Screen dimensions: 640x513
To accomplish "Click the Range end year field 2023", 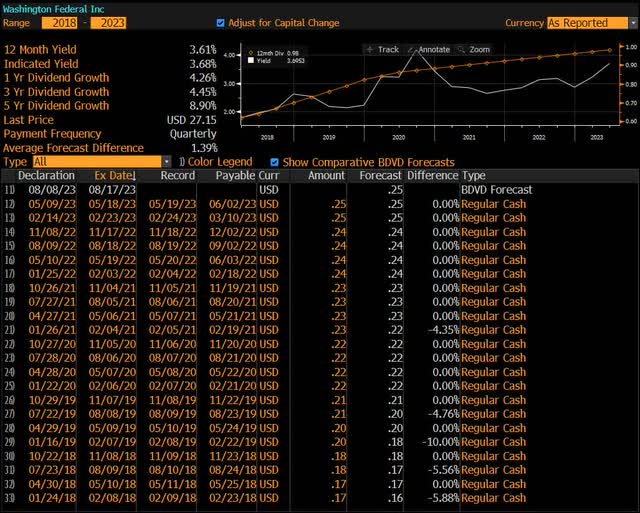I will (x=108, y=23).
